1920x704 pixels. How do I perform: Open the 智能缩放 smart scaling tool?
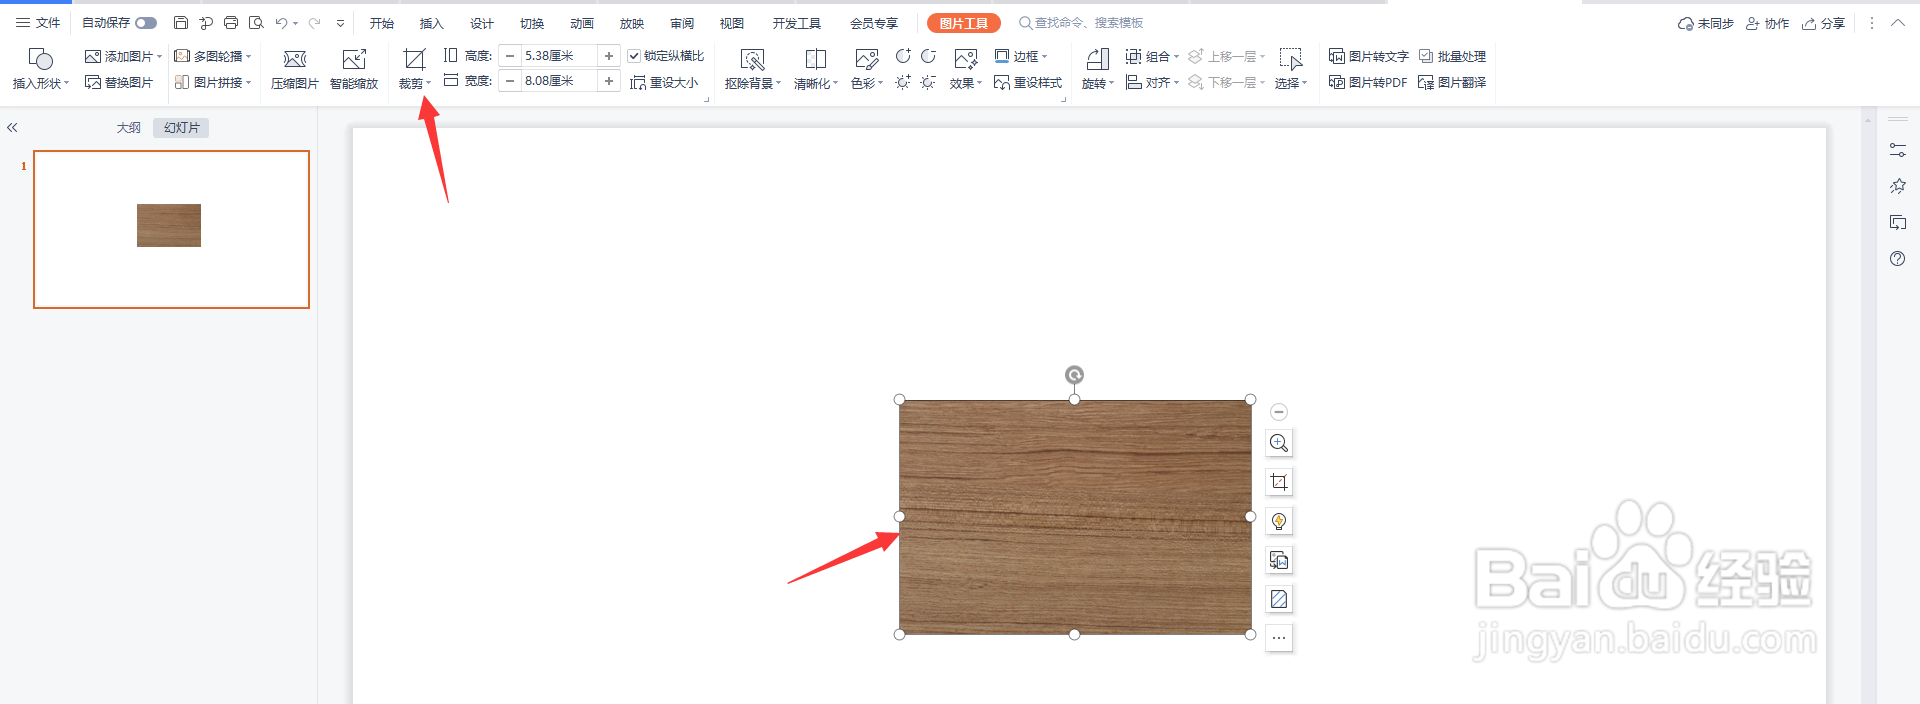[354, 70]
